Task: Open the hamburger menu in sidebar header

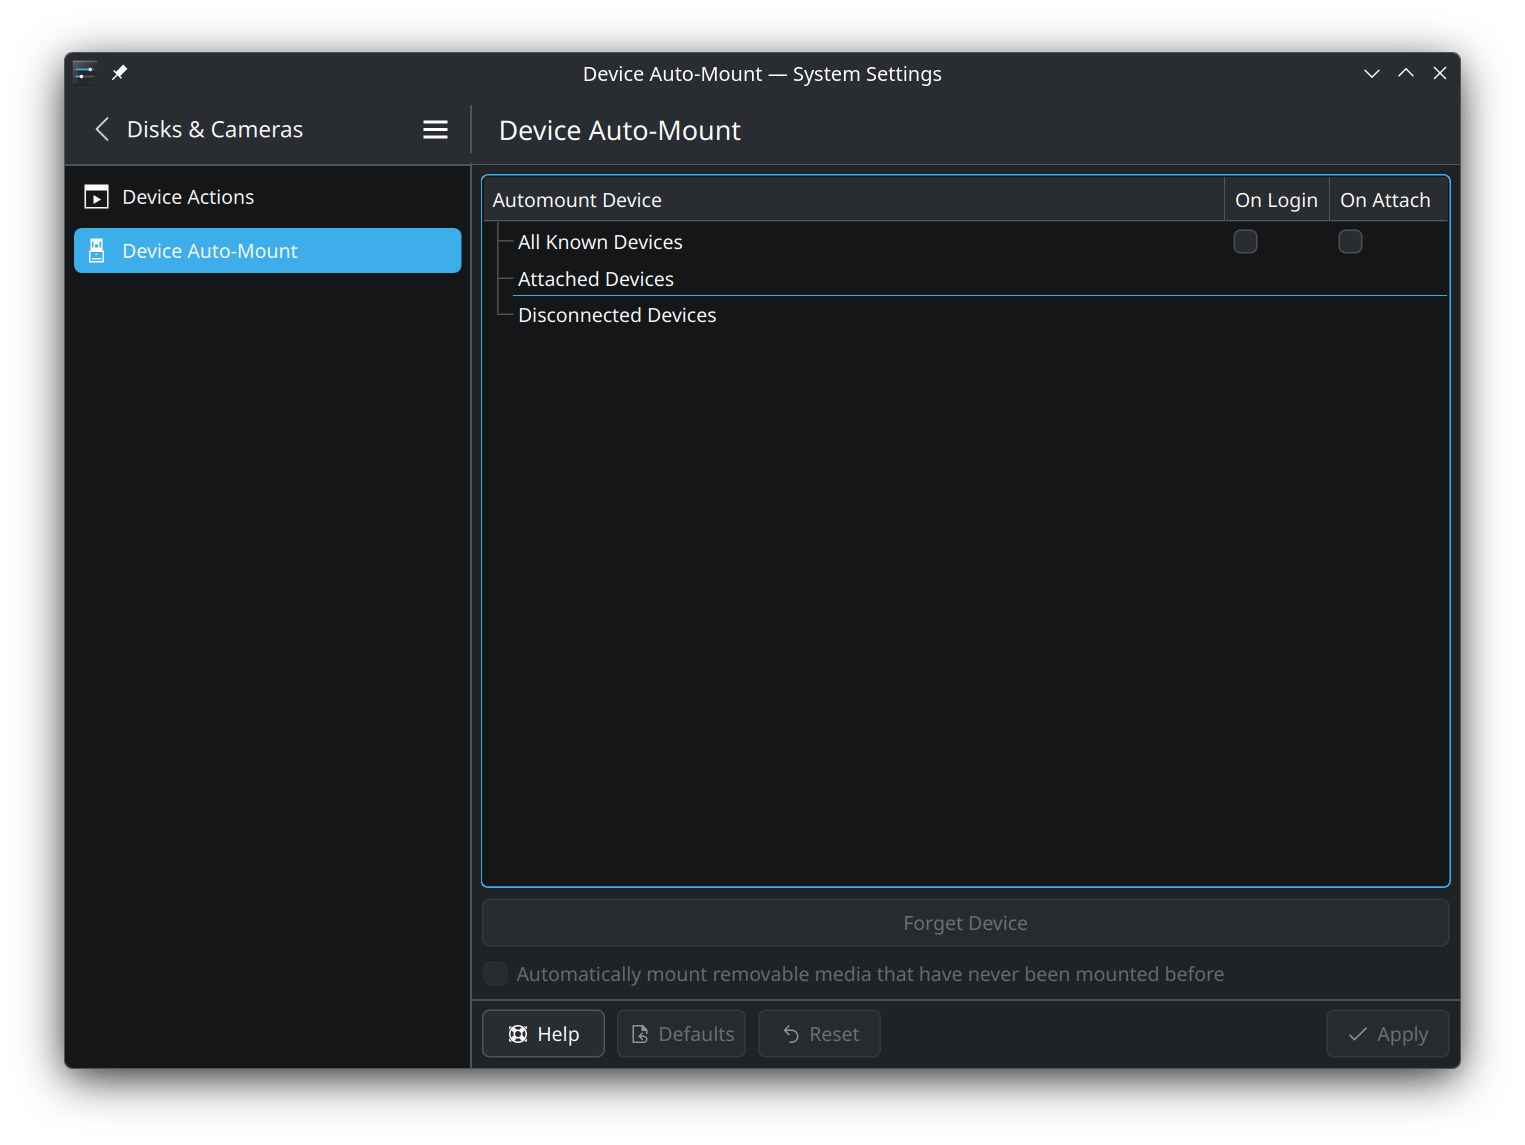Action: click(x=435, y=130)
